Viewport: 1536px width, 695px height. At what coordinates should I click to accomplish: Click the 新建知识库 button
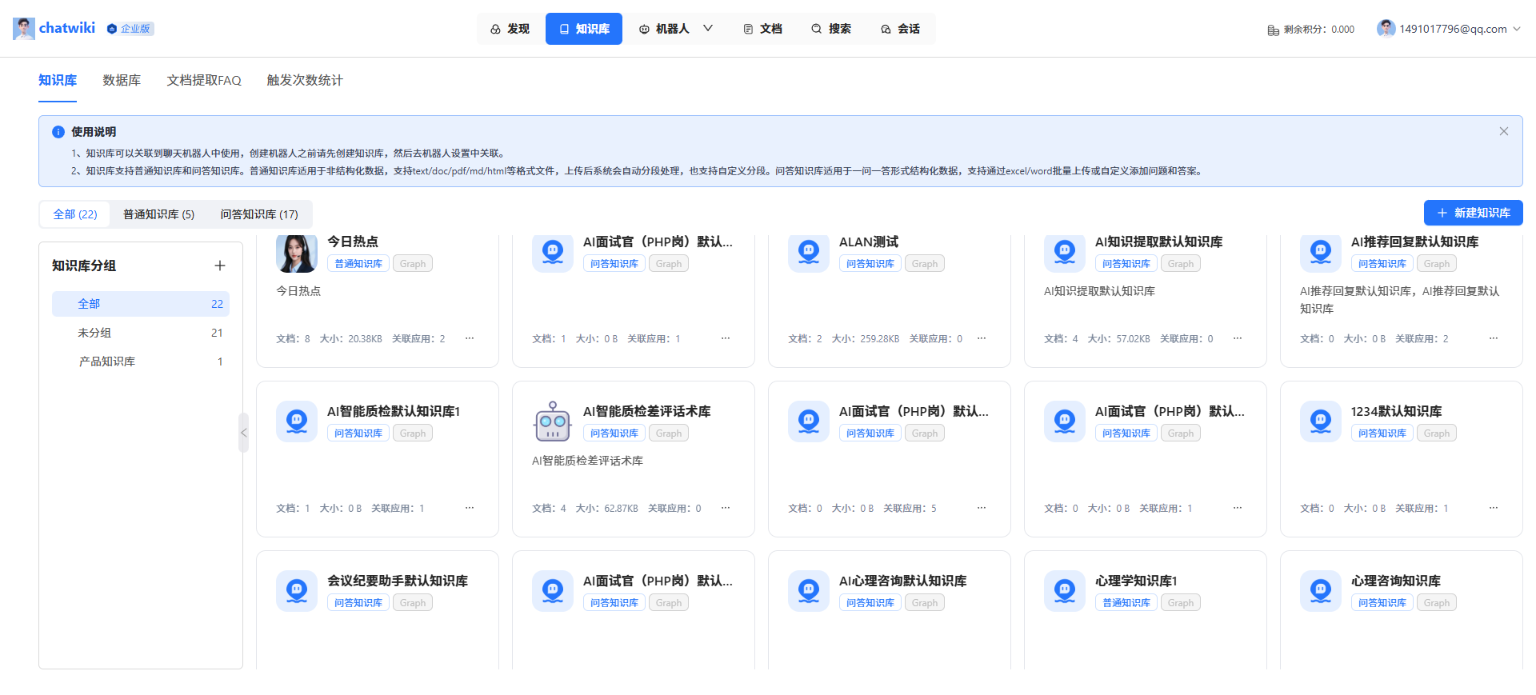coord(1473,213)
